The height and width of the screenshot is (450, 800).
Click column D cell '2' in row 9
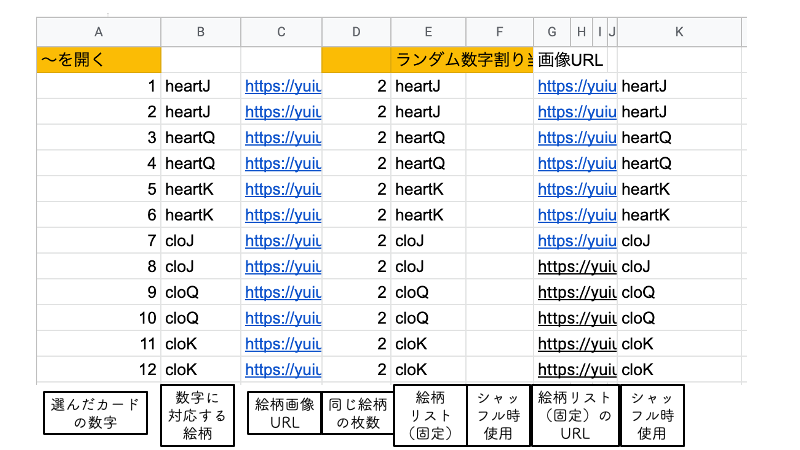pyautogui.click(x=356, y=292)
